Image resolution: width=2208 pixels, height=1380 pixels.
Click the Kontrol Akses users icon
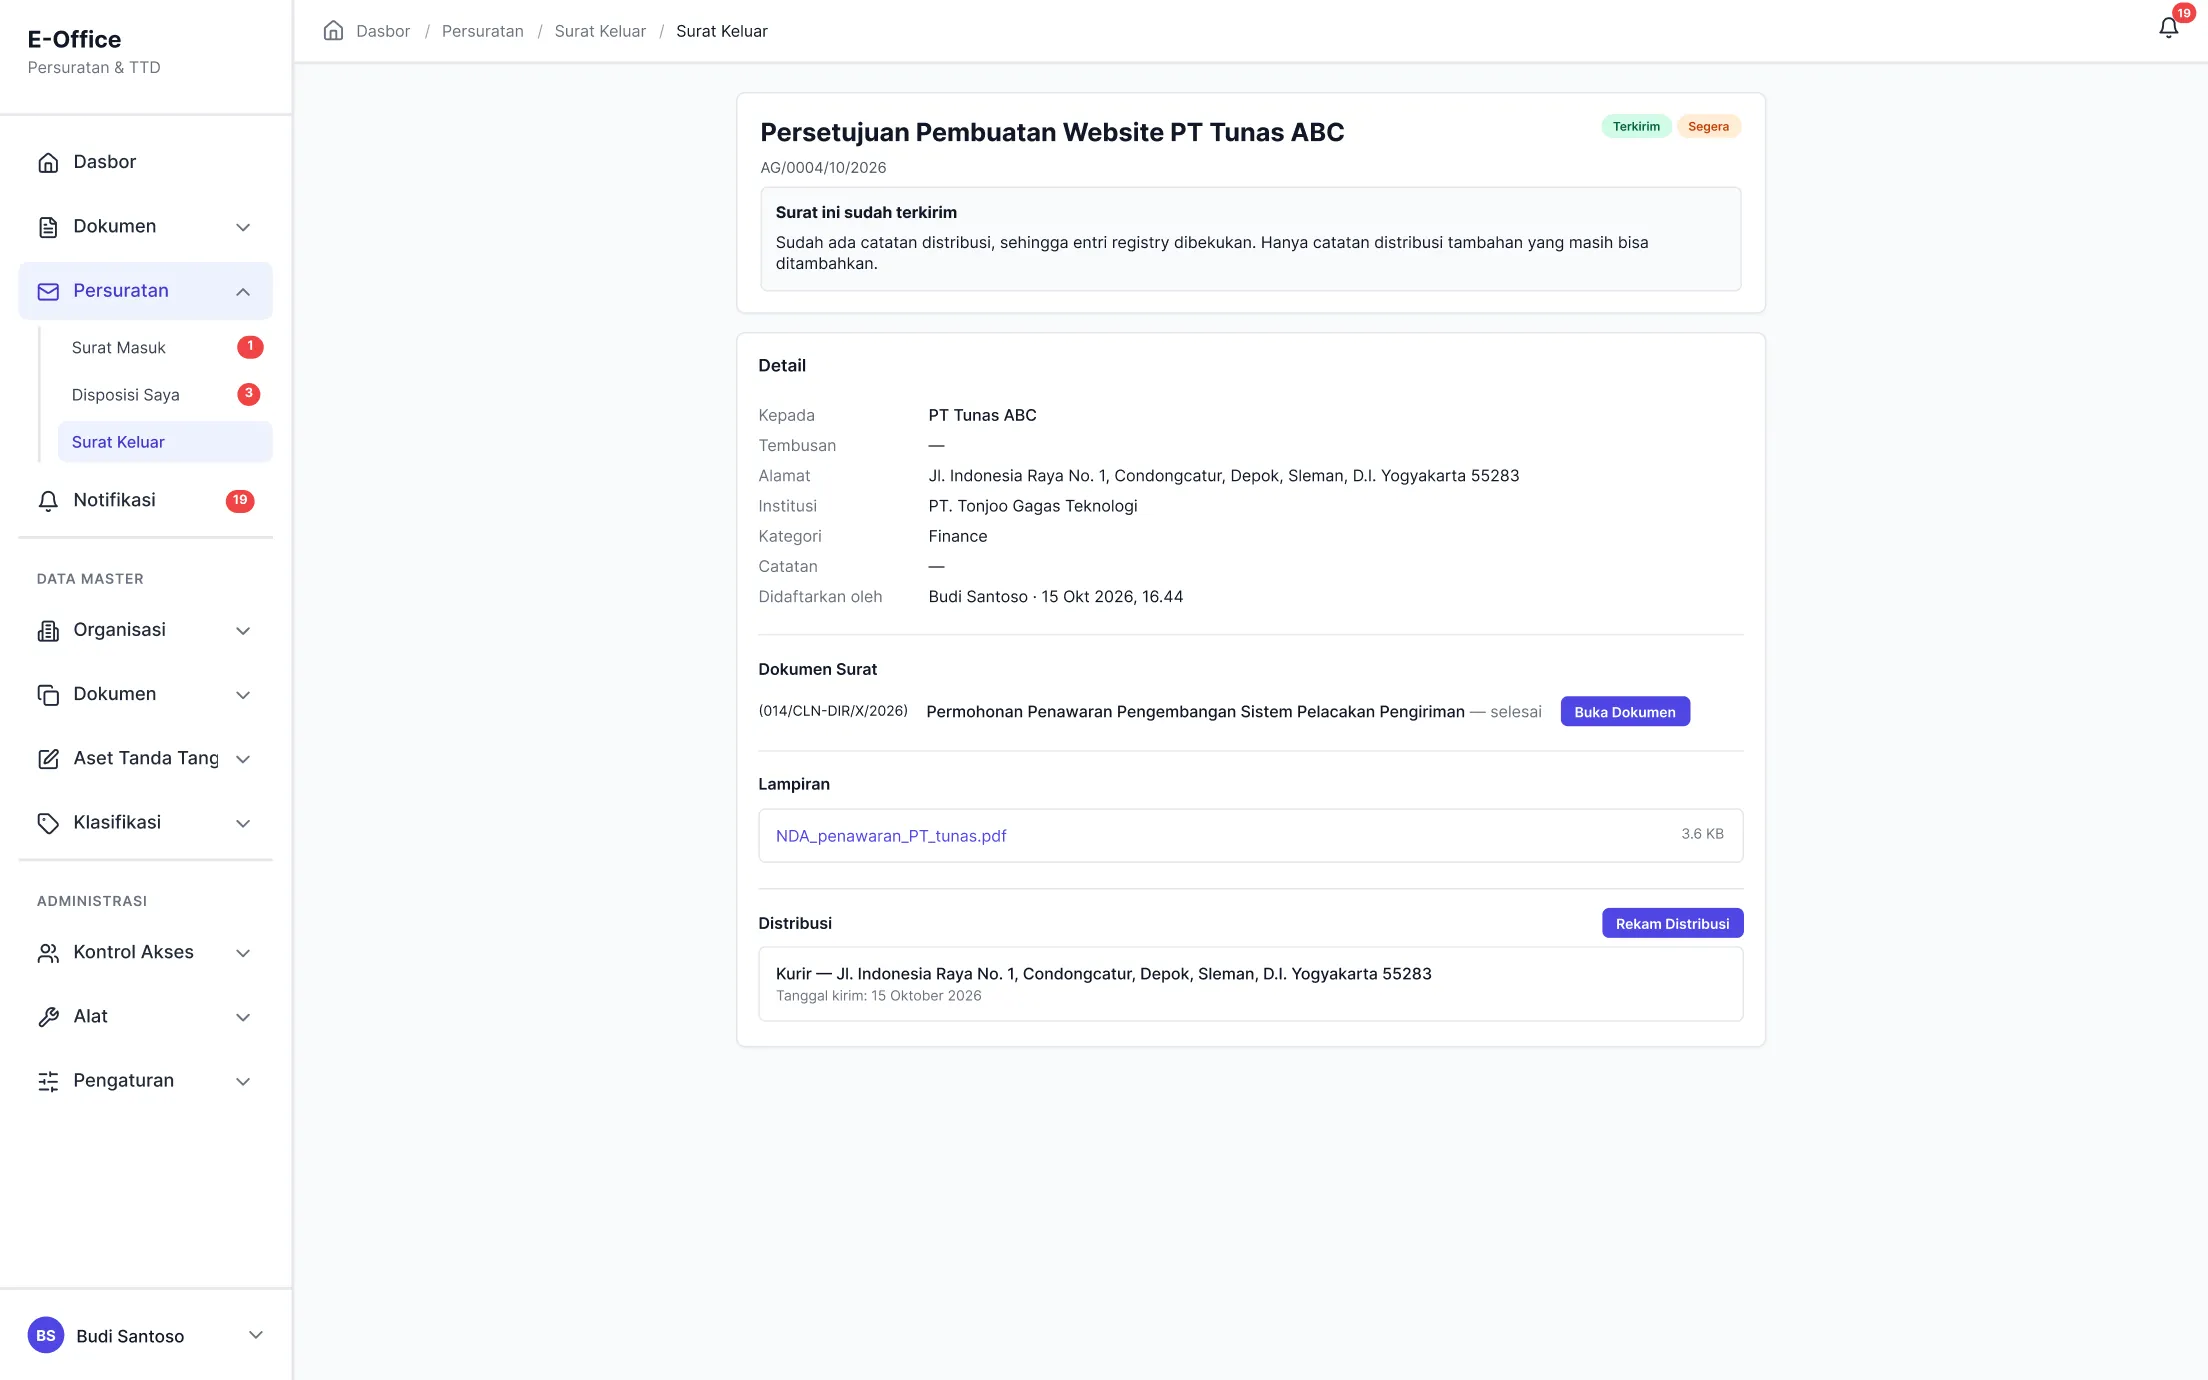[x=48, y=952]
